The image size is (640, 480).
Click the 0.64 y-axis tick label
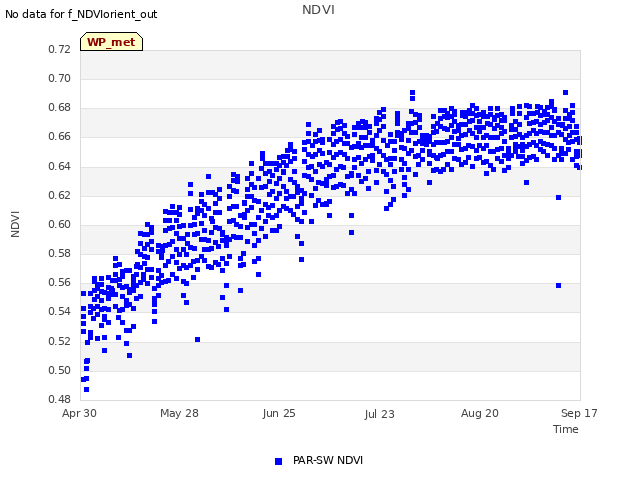pyautogui.click(x=60, y=166)
